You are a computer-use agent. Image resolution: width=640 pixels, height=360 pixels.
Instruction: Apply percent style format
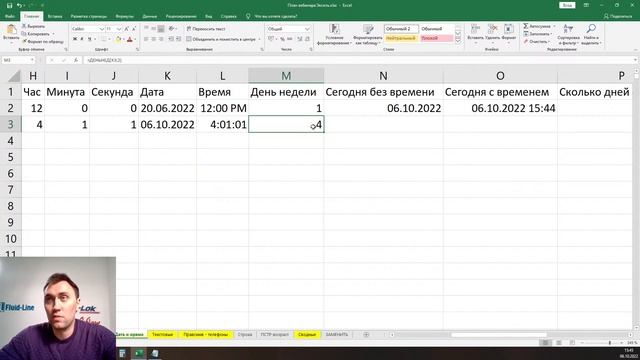tap(282, 39)
